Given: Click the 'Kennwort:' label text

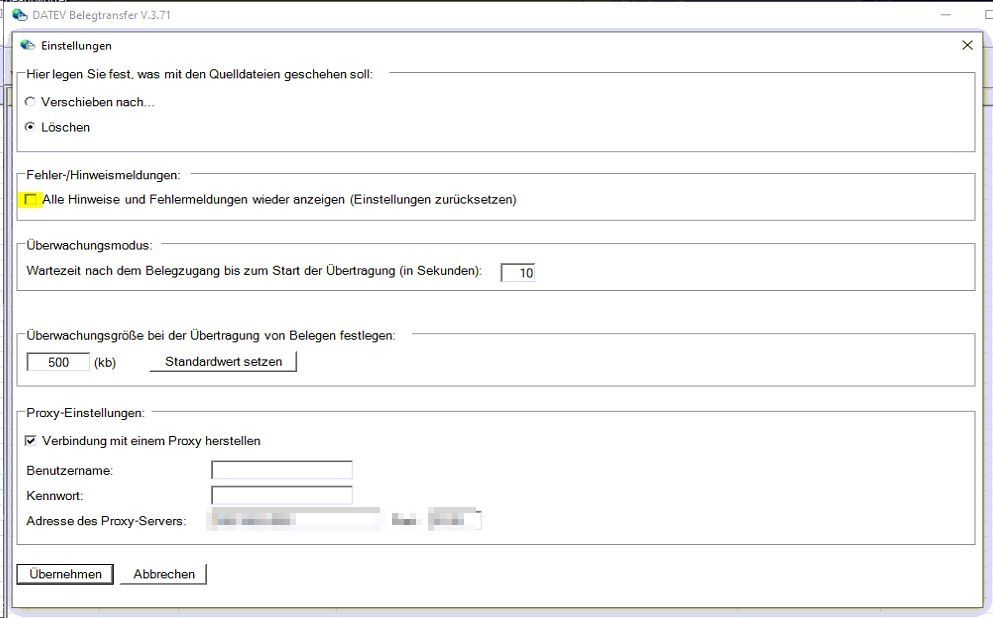Looking at the screenshot, I should coord(55,496).
